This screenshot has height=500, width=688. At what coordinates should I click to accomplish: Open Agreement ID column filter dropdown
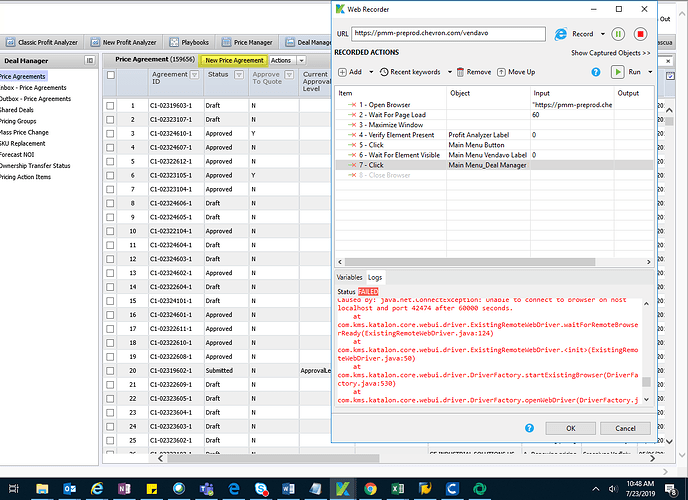click(194, 75)
